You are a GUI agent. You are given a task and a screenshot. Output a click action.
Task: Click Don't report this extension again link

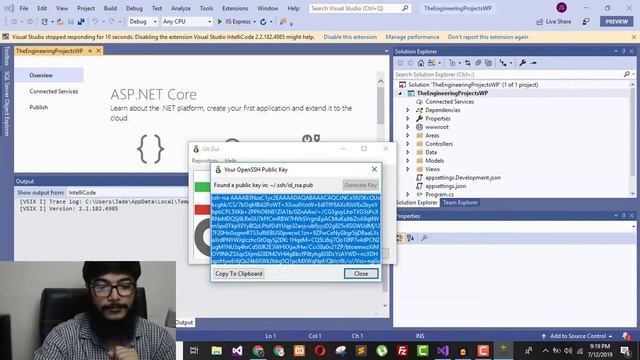click(488, 37)
